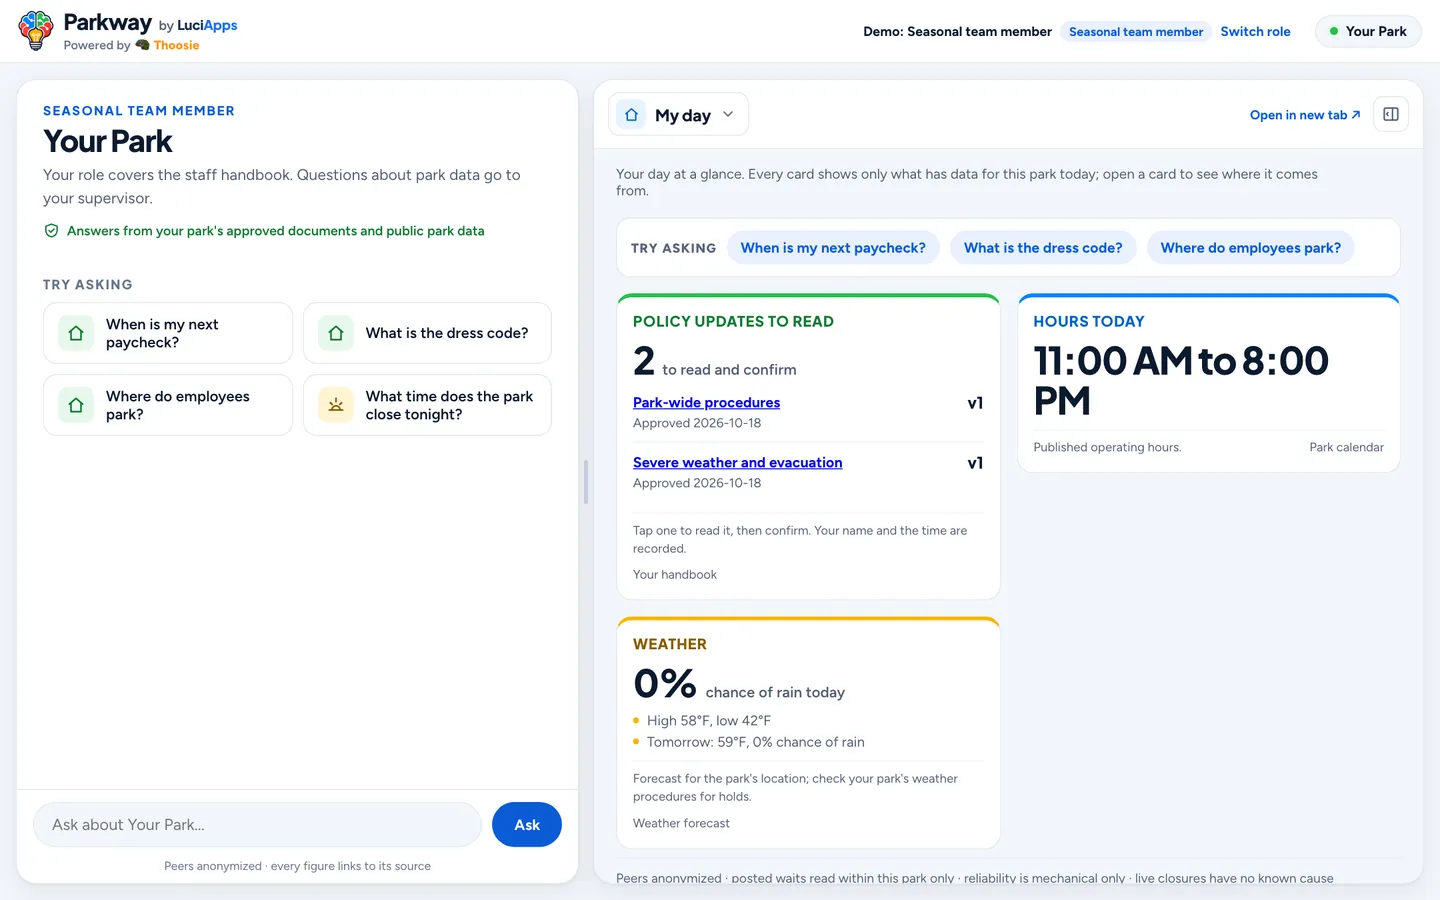Open Park-wide procedures policy link
Image resolution: width=1440 pixels, height=900 pixels.
706,402
